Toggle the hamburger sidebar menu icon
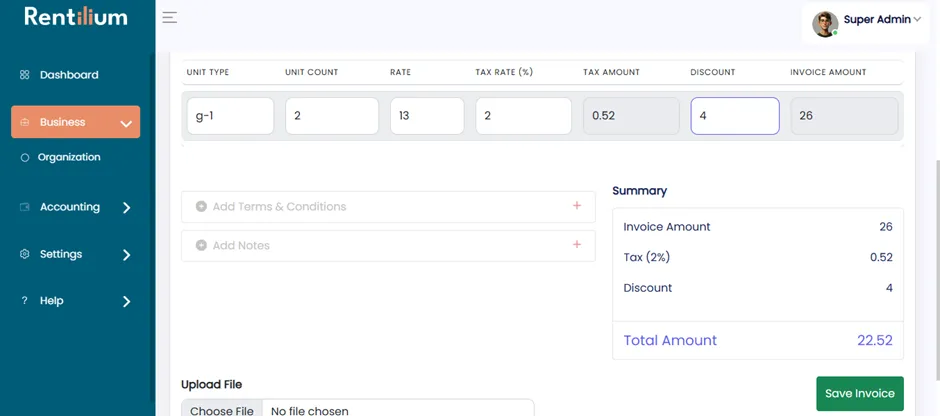 coord(170,17)
